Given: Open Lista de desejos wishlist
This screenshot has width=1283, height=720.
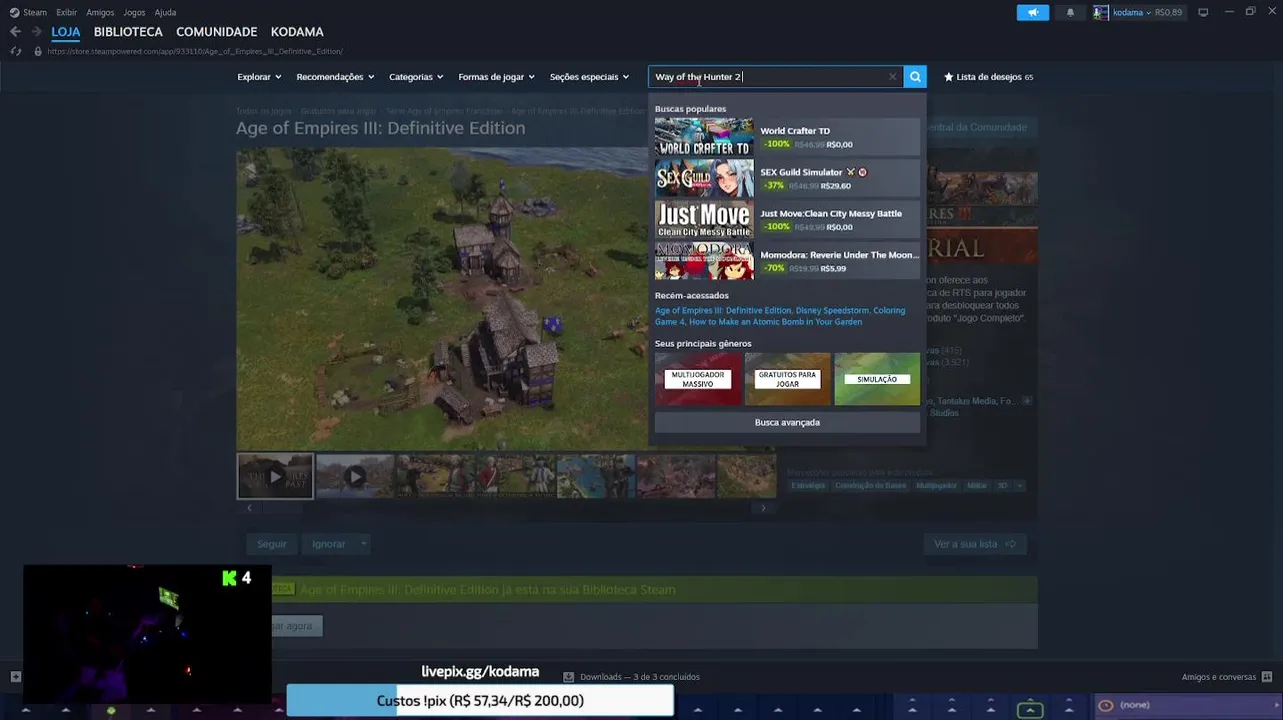Looking at the screenshot, I should click(x=988, y=77).
